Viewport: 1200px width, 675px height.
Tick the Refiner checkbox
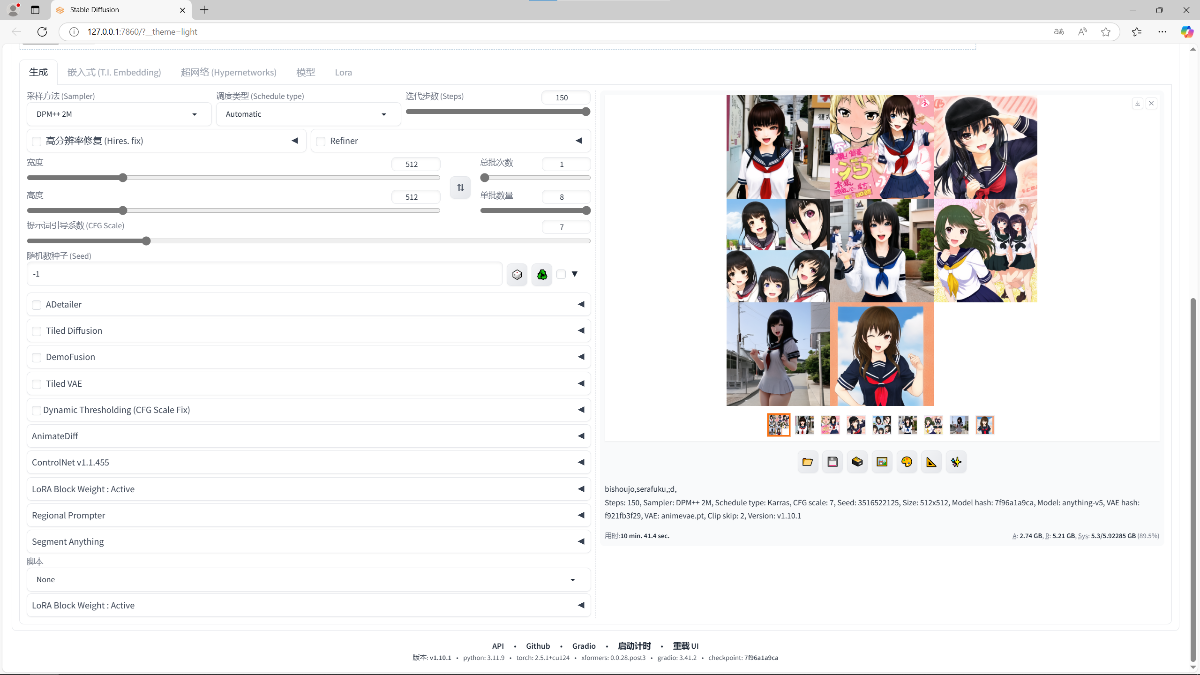click(321, 141)
